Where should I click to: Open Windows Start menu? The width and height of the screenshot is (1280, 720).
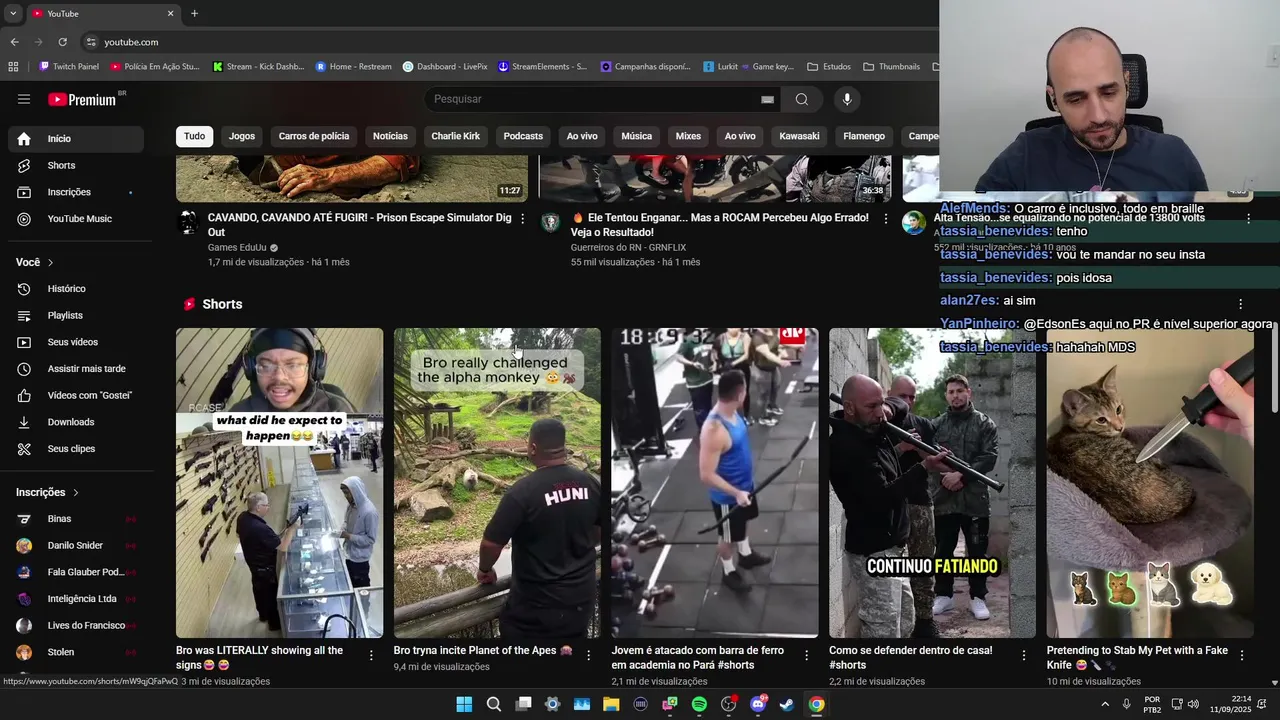click(464, 704)
